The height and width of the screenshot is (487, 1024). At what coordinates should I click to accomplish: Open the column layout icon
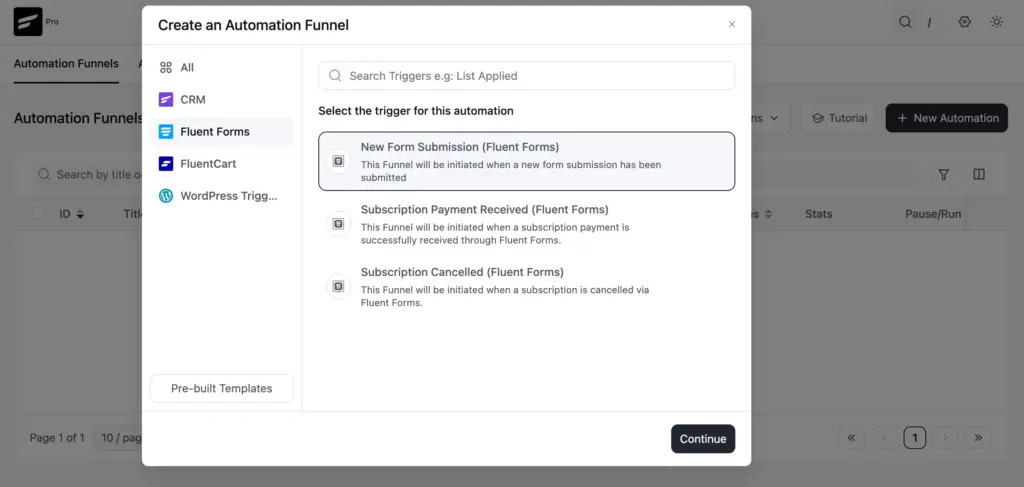pos(978,174)
